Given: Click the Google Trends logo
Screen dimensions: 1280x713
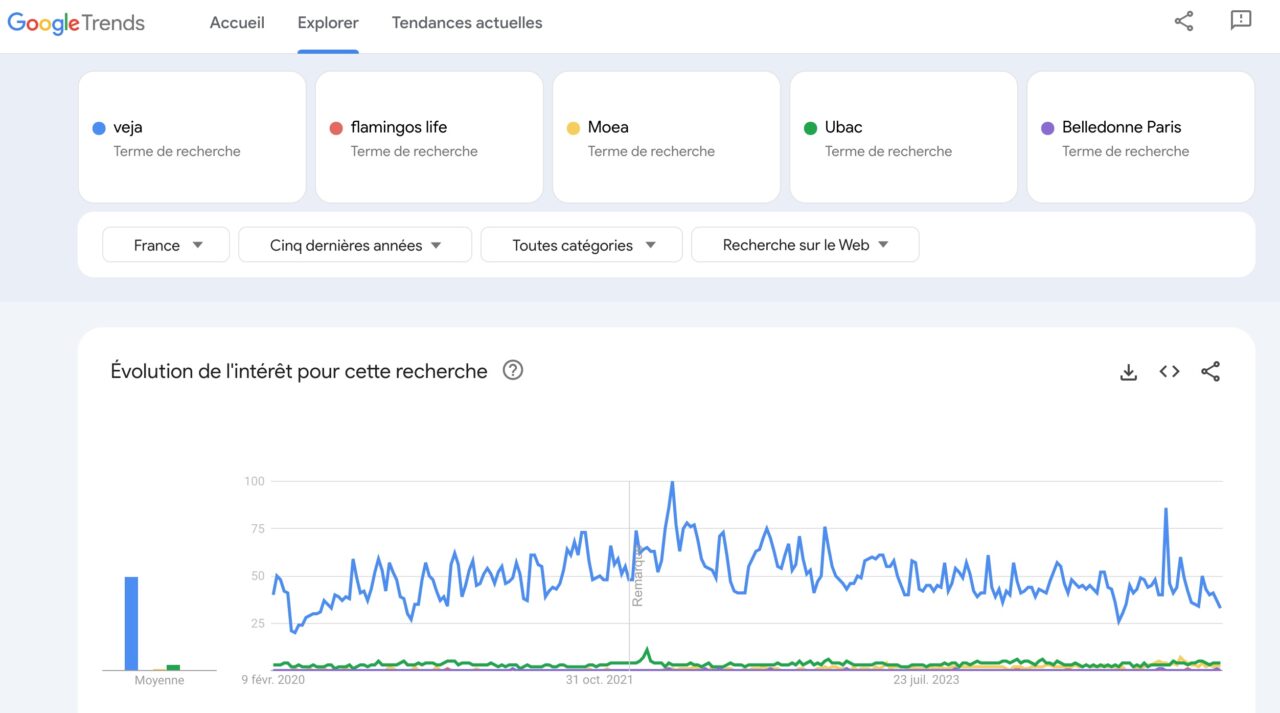Looking at the screenshot, I should pos(76,23).
